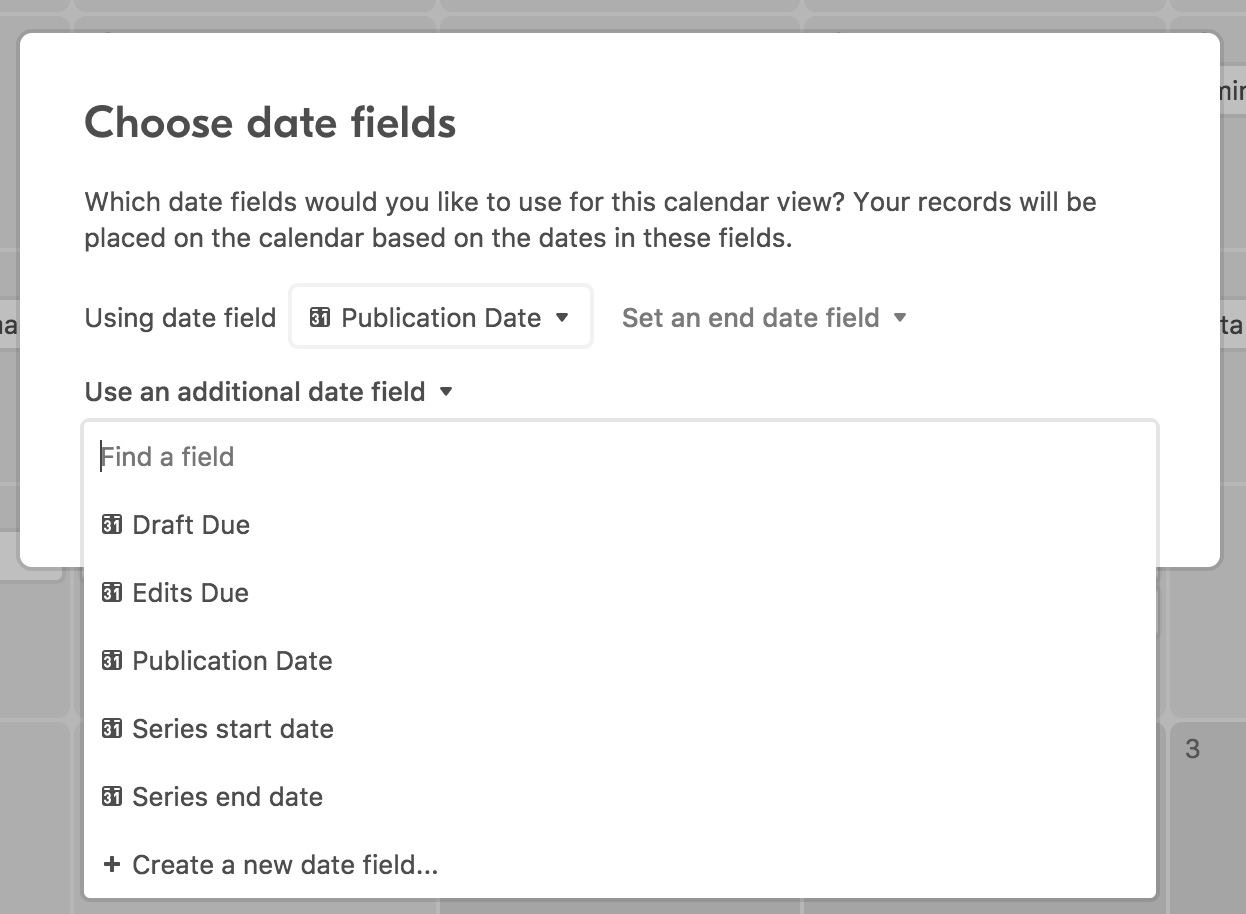Click the calendar icon next to Series start date
This screenshot has height=914, width=1246.
[112, 728]
